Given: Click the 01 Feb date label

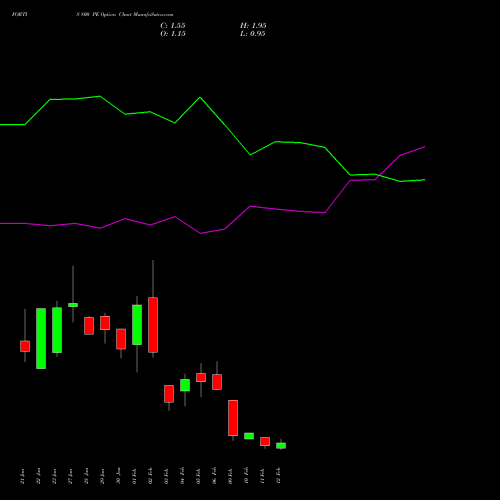Looking at the screenshot, I should (135, 476).
